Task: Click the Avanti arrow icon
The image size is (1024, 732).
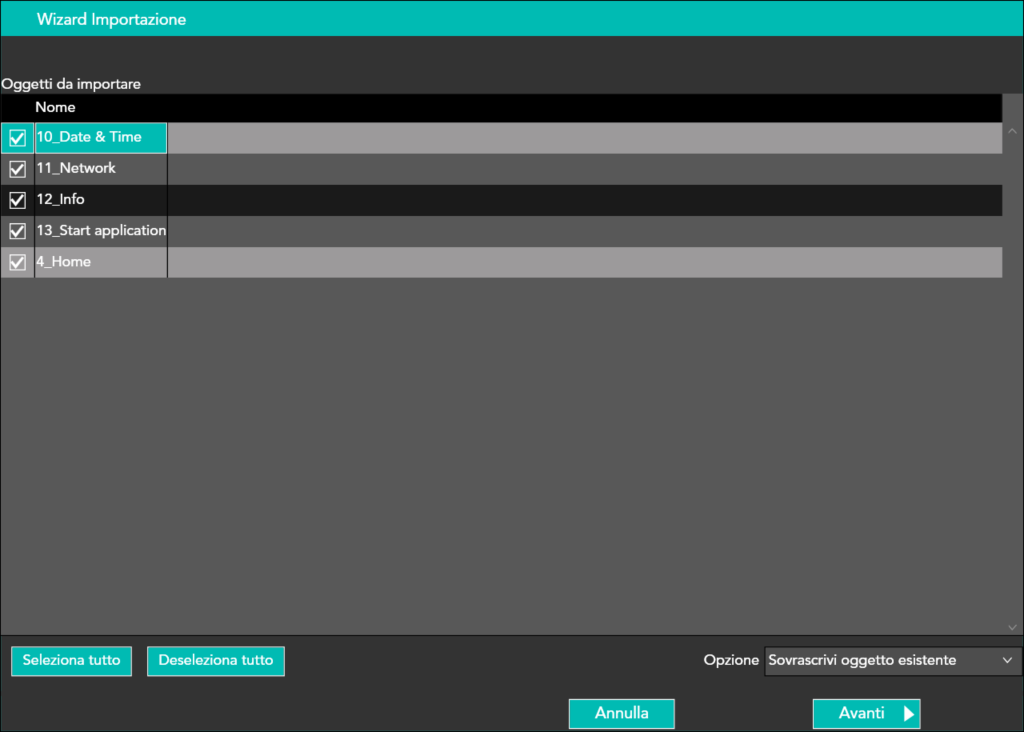Action: (908, 714)
